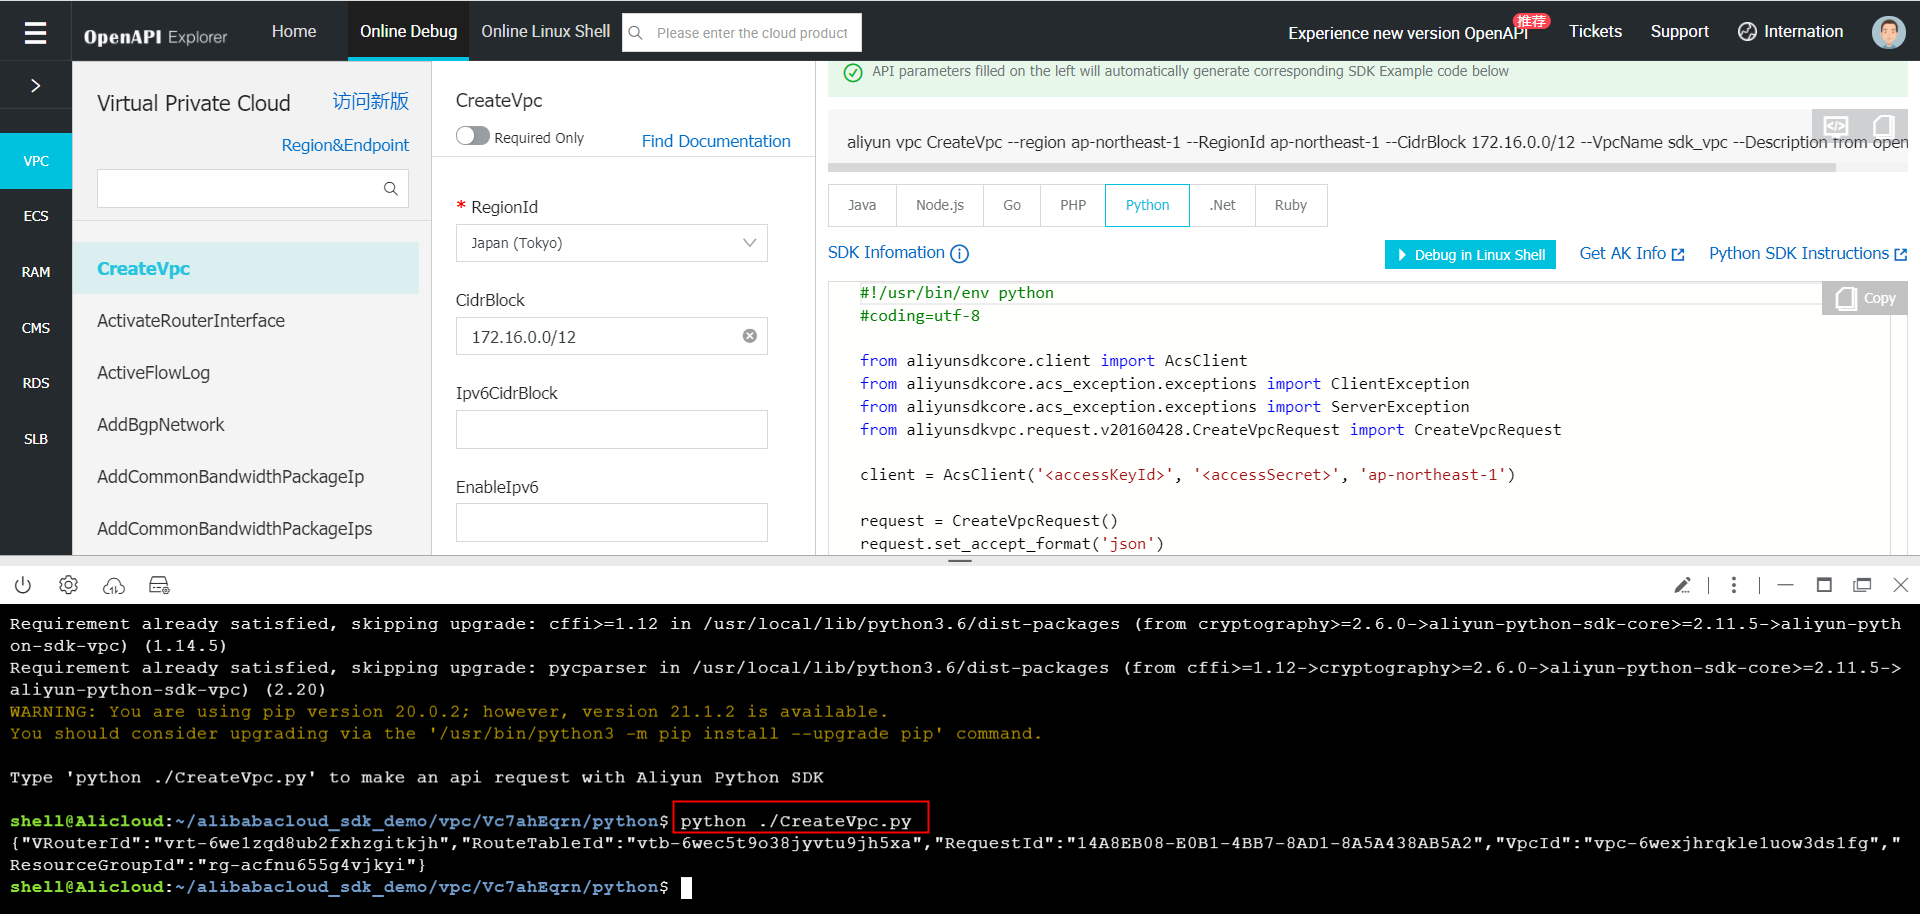Open the terminal three-dot more menu
Viewport: 1920px width, 914px height.
click(1734, 585)
